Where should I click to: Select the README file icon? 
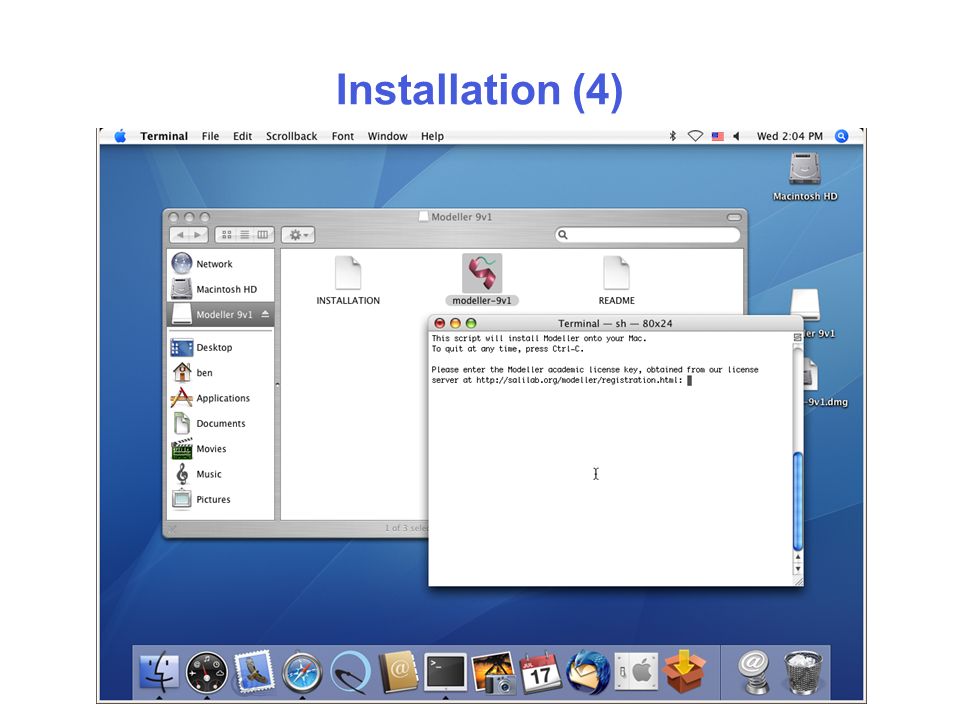tap(616, 273)
